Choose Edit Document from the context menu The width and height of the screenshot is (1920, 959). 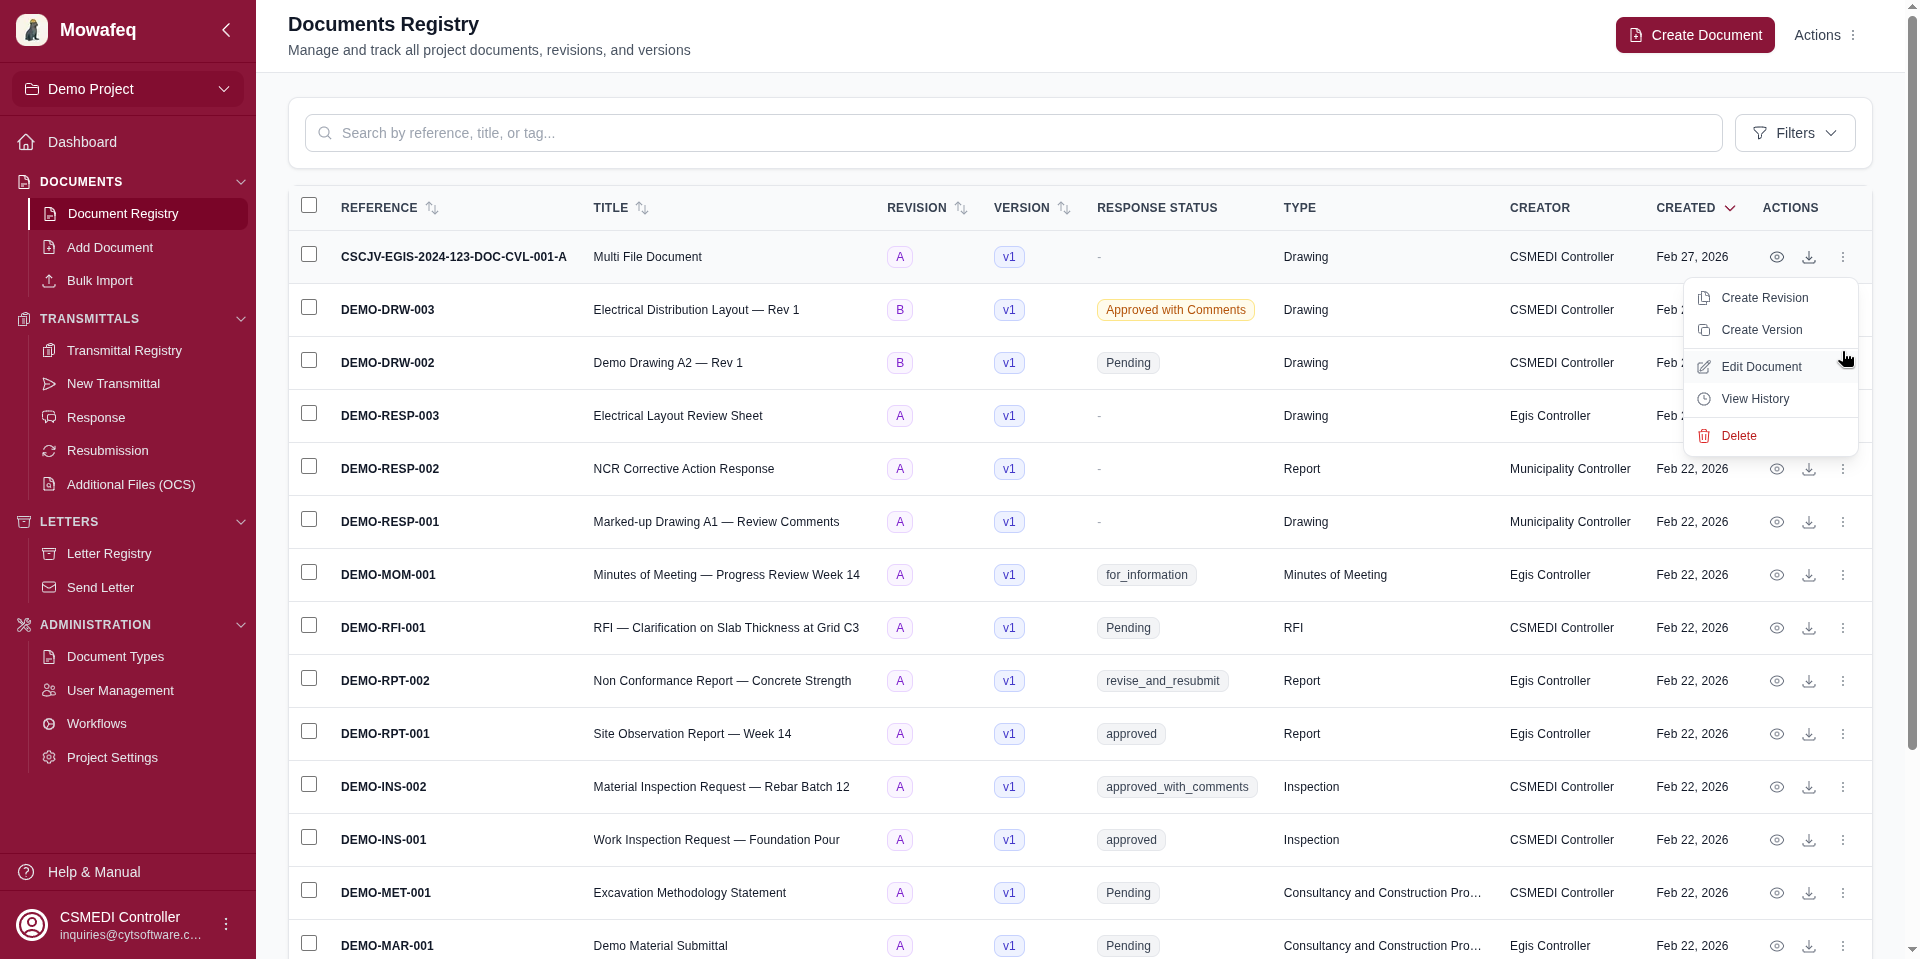pyautogui.click(x=1760, y=367)
